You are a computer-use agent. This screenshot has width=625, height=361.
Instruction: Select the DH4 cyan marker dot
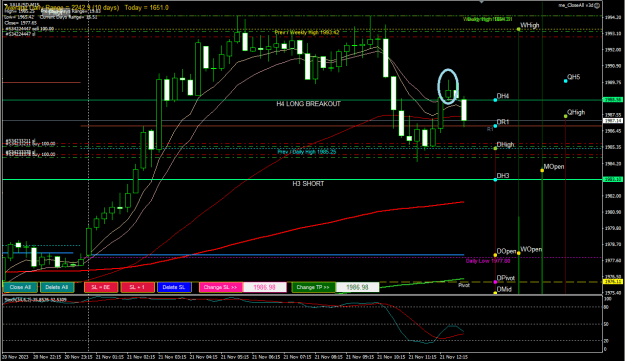(x=495, y=100)
